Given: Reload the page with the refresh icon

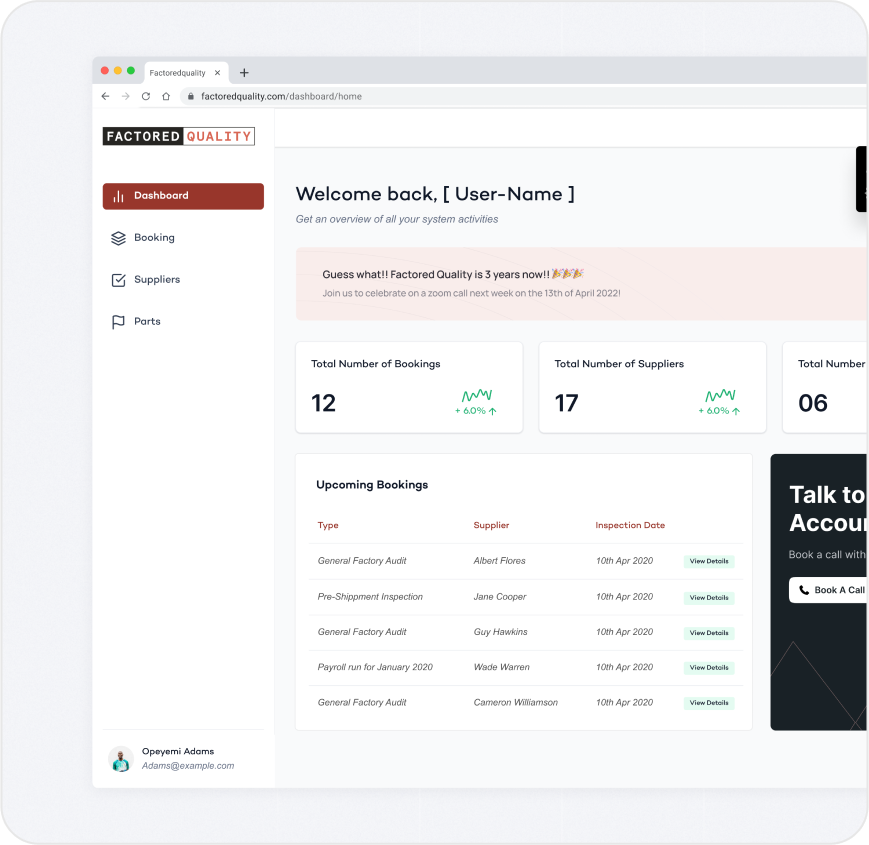Looking at the screenshot, I should click(146, 96).
